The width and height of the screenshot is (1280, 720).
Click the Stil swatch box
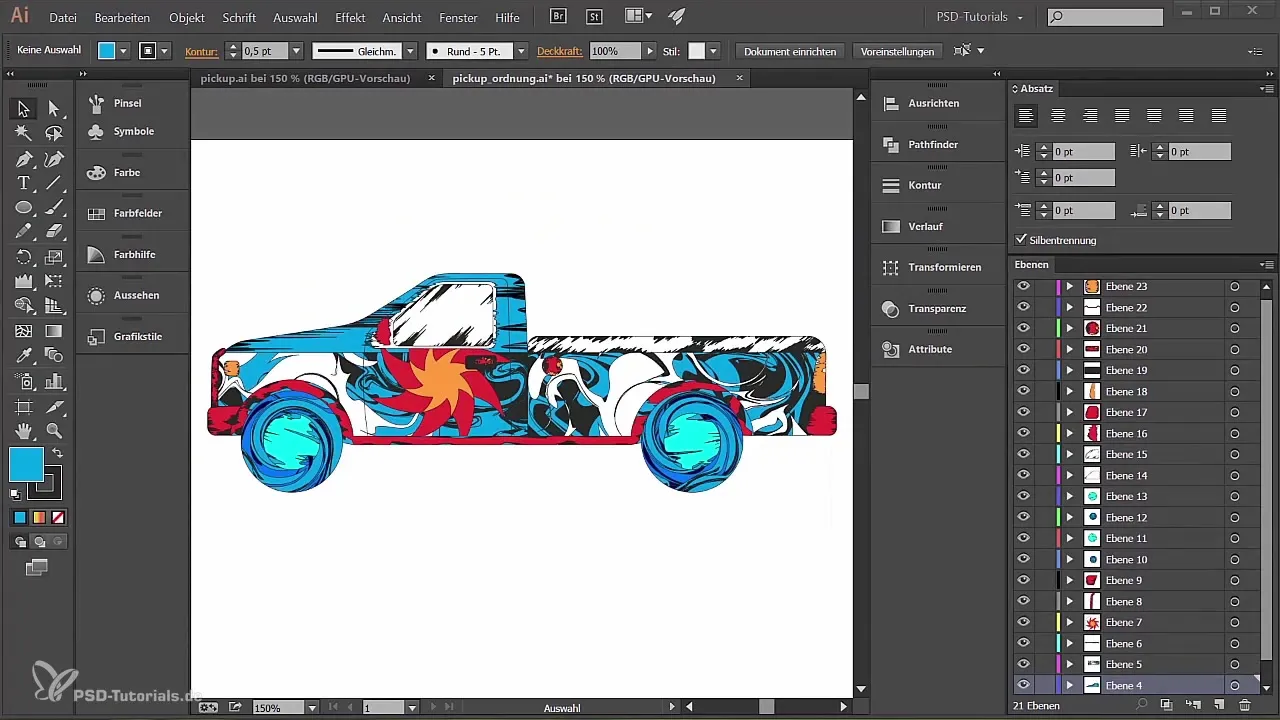tap(697, 51)
